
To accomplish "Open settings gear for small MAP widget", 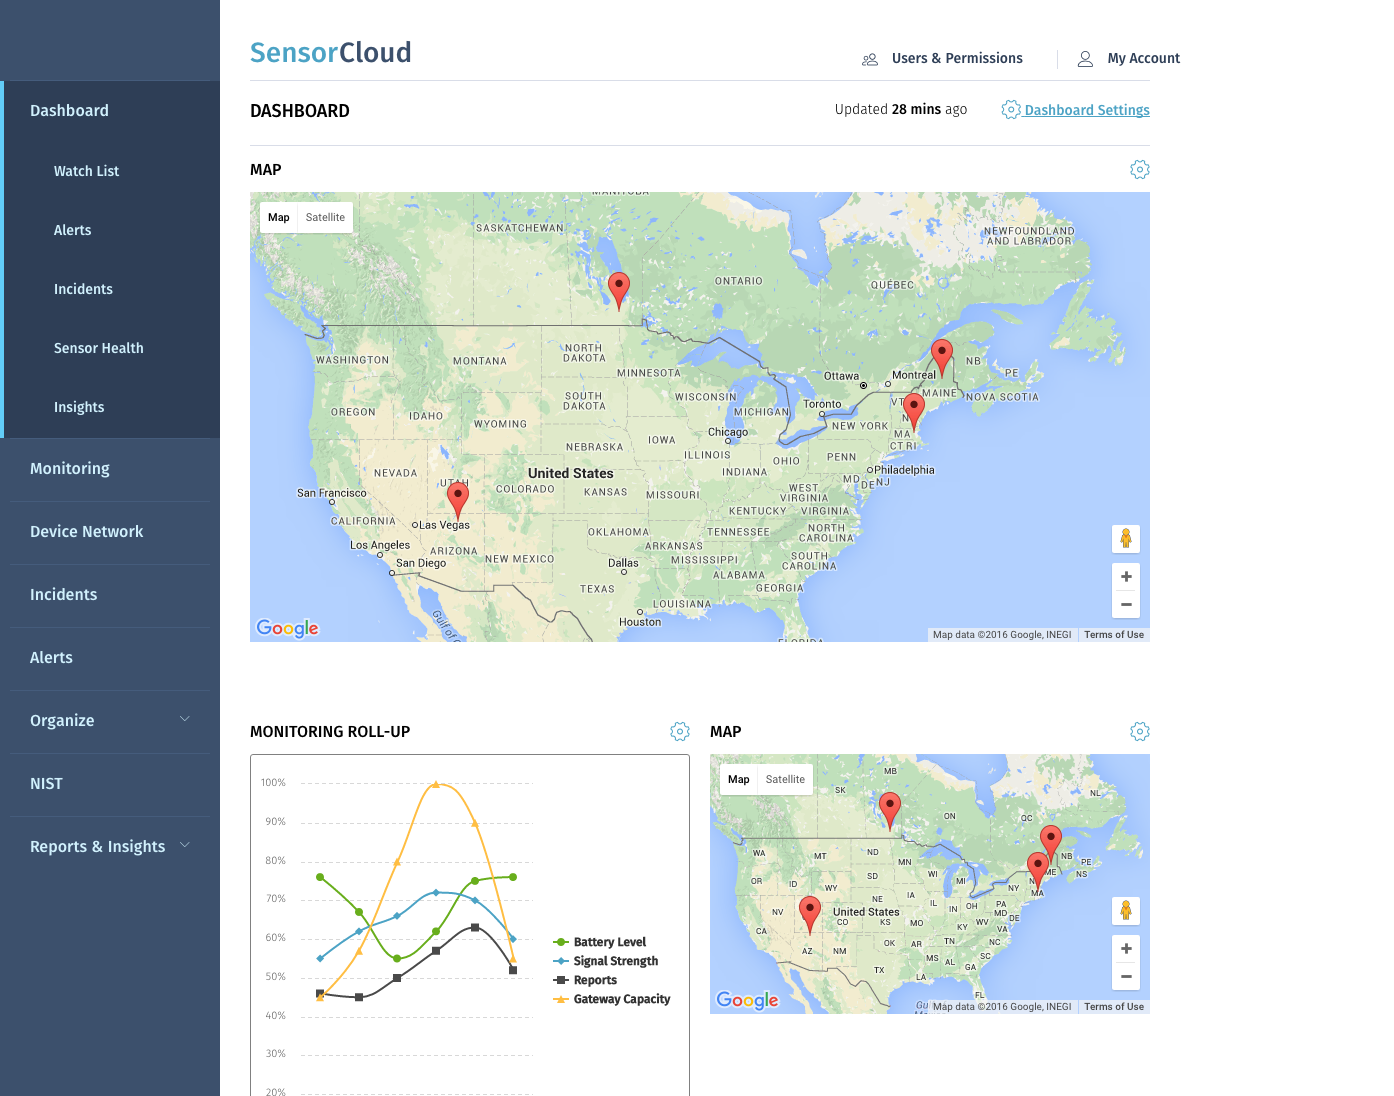I will (1140, 732).
